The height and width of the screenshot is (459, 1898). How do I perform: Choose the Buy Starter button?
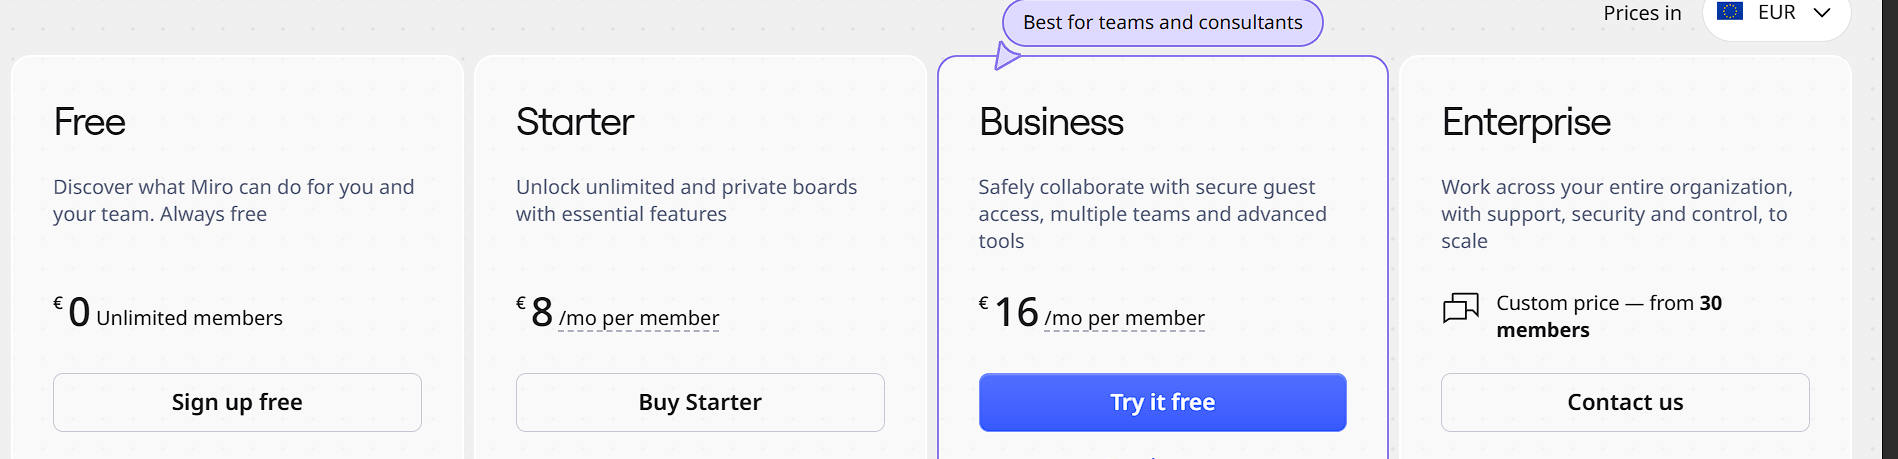700,402
